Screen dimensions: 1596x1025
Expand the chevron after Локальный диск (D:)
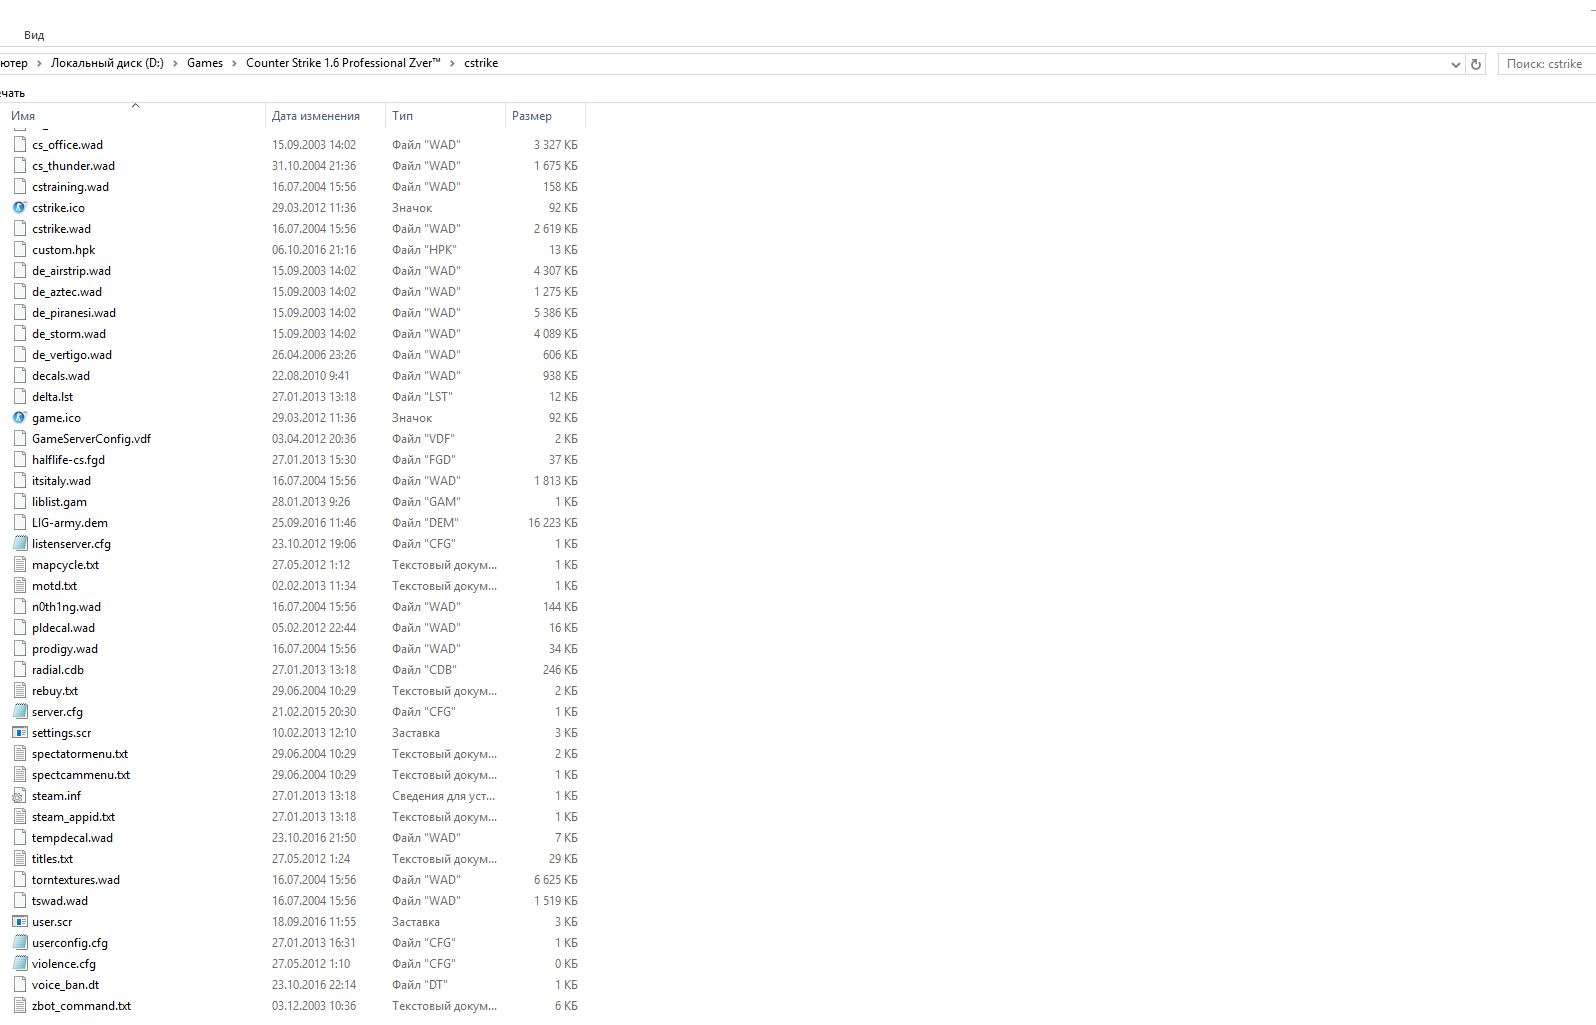[175, 63]
